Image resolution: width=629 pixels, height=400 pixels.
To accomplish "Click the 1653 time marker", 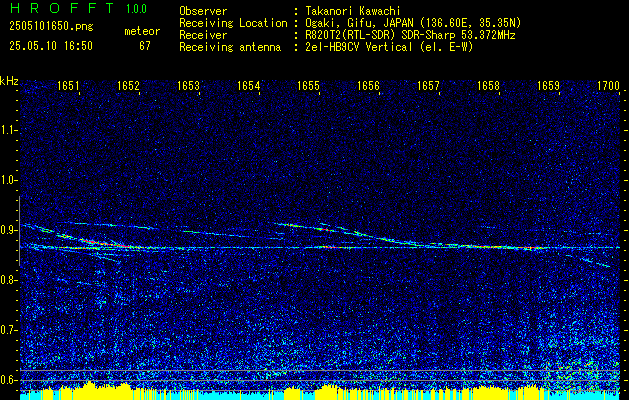I will 189,85.
